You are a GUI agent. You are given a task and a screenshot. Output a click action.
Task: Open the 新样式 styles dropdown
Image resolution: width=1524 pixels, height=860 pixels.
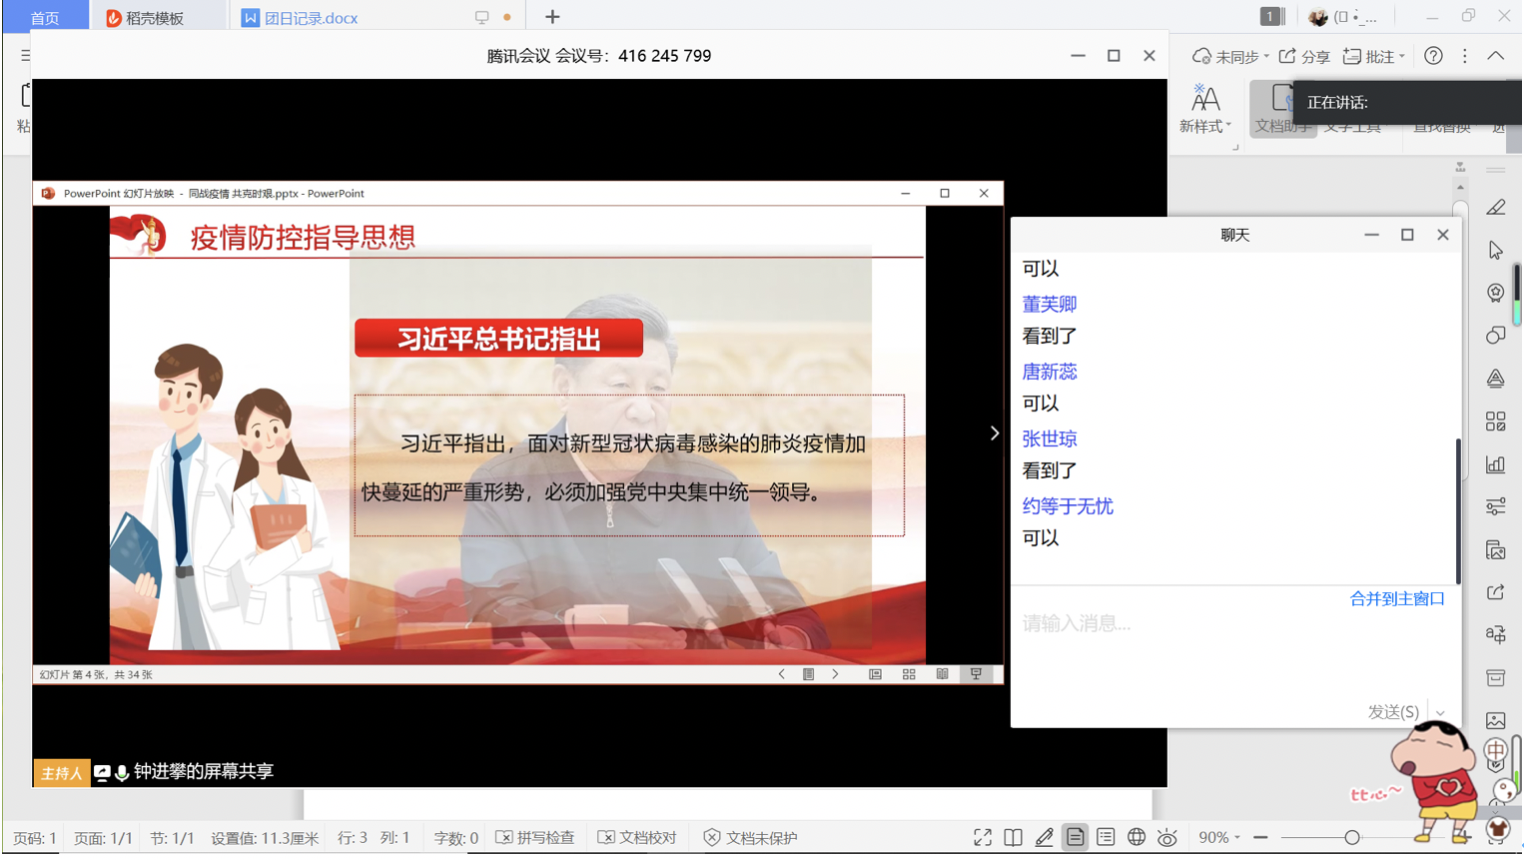[x=1204, y=109]
